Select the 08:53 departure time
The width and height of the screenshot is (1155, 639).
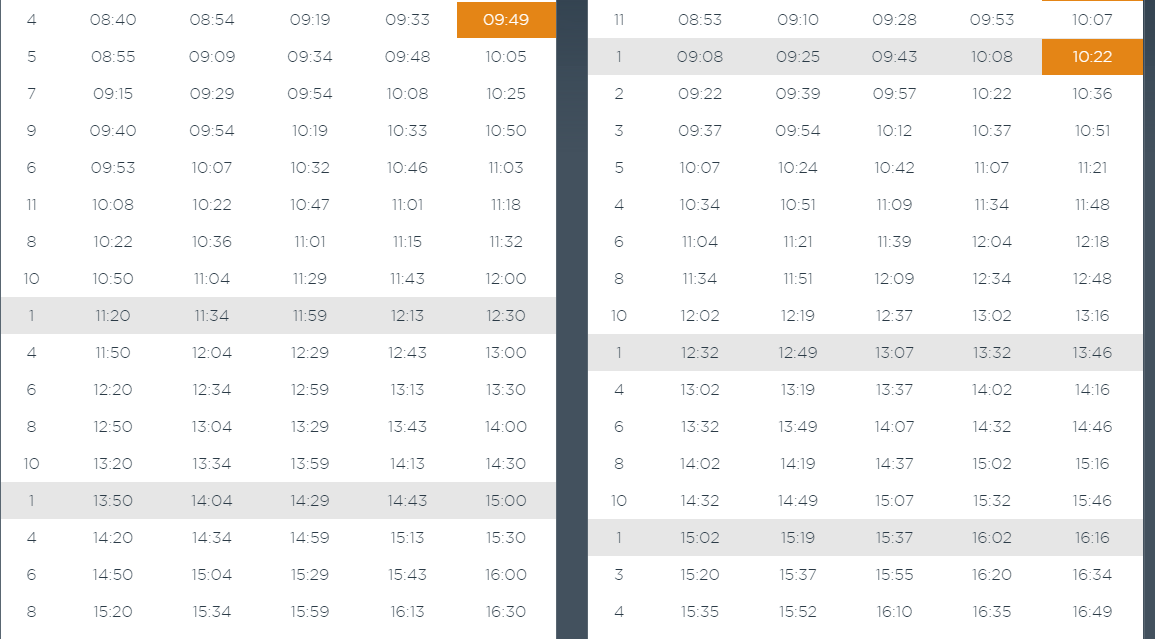tap(700, 20)
